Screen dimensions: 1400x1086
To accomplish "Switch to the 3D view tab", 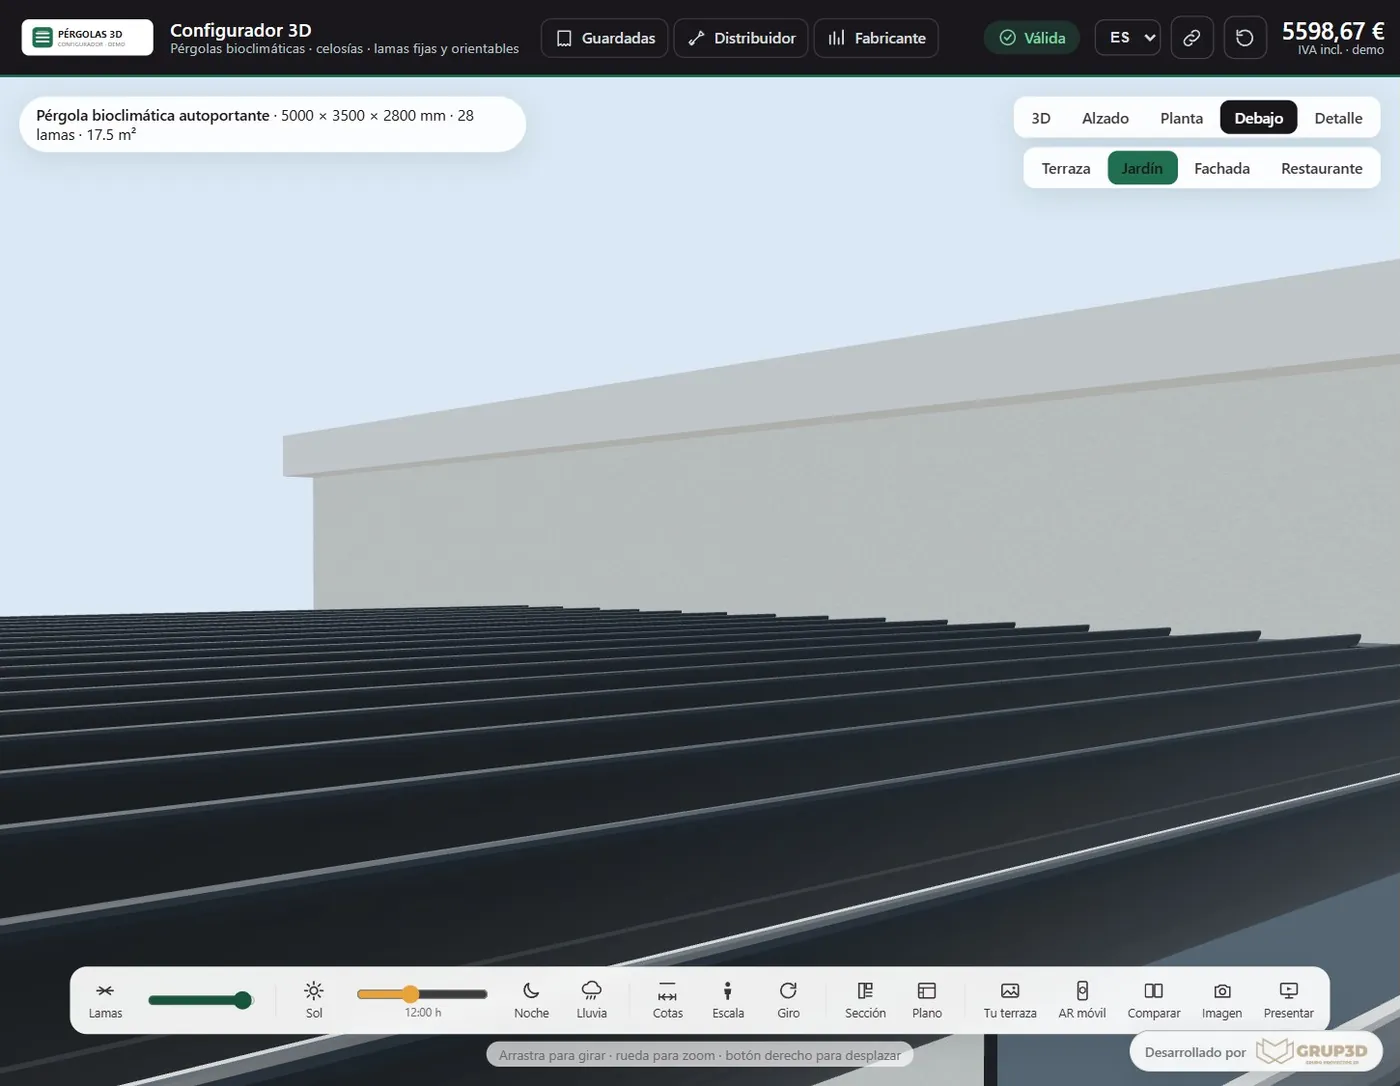I will 1041,118.
